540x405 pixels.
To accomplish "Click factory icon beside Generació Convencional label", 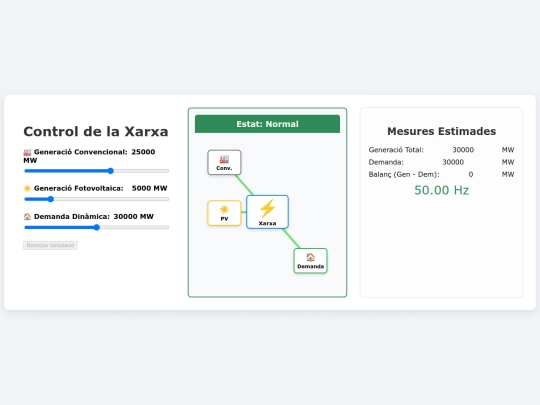I will pyautogui.click(x=27, y=152).
